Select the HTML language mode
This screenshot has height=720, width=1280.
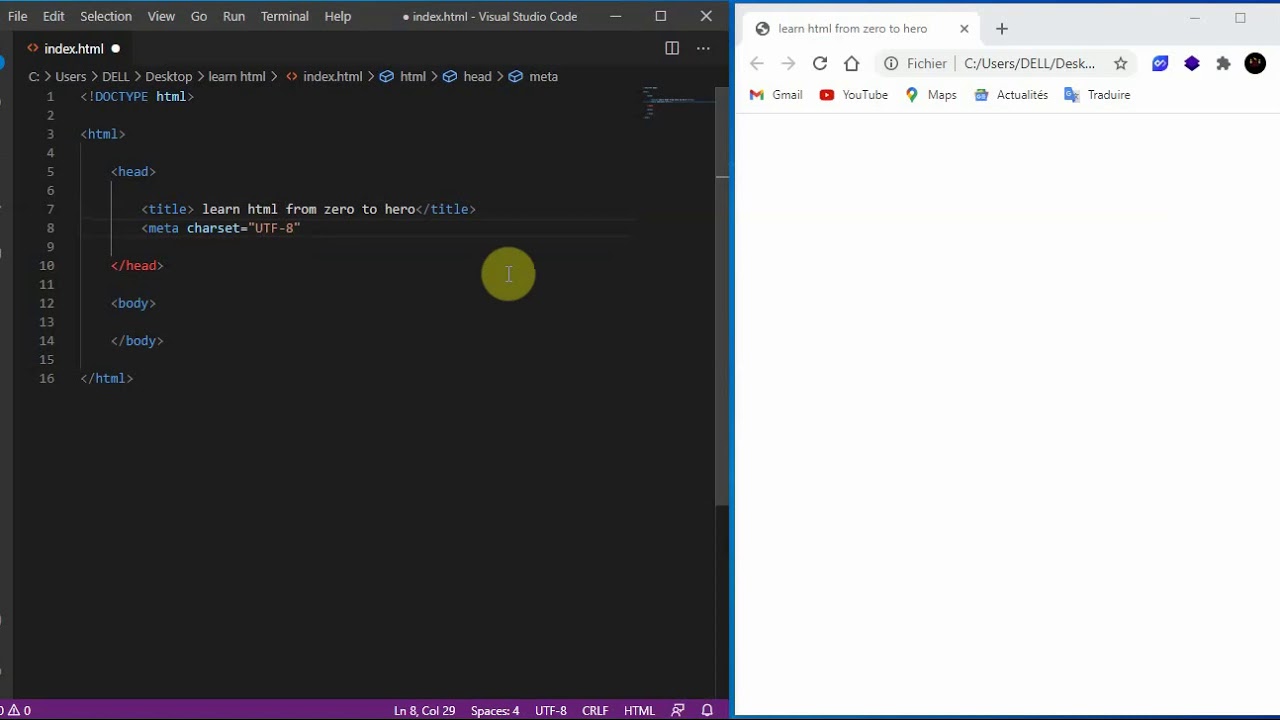(x=639, y=710)
